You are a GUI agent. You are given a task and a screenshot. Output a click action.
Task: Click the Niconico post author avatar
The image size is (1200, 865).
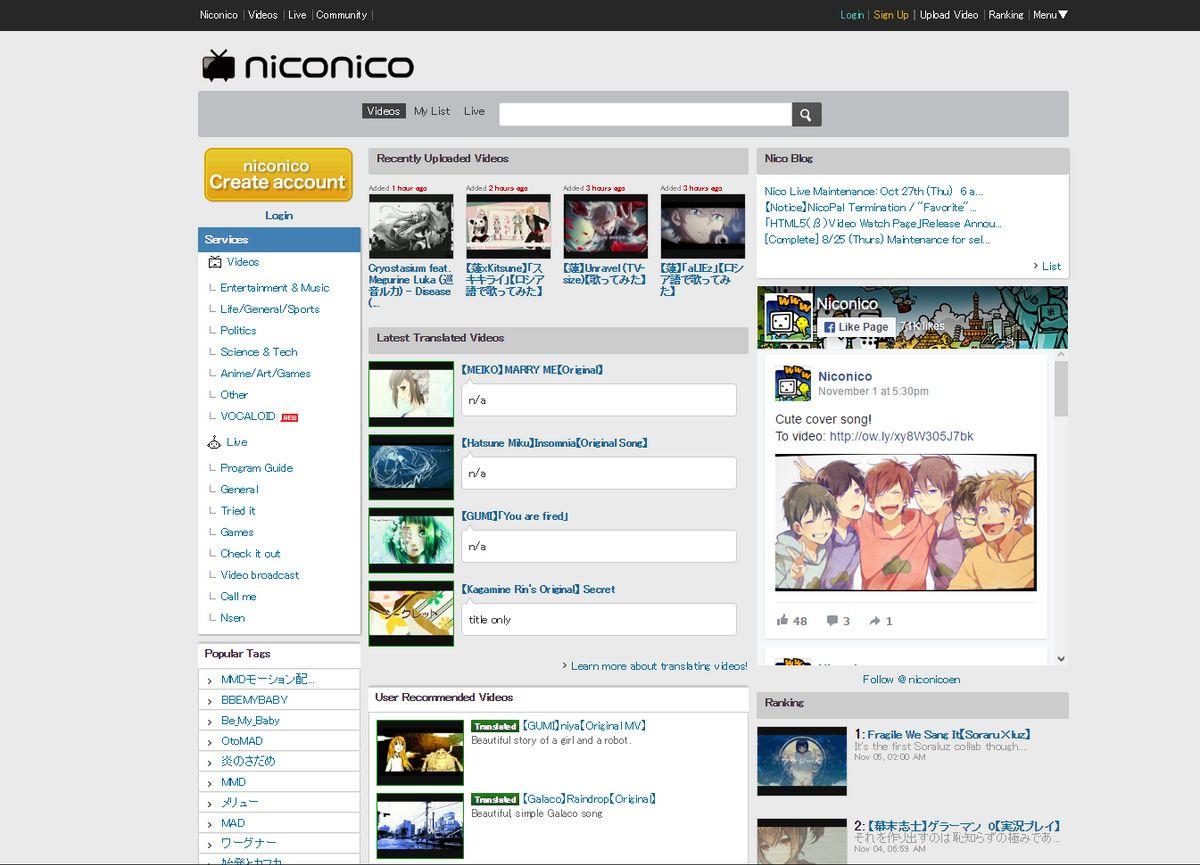tap(792, 384)
